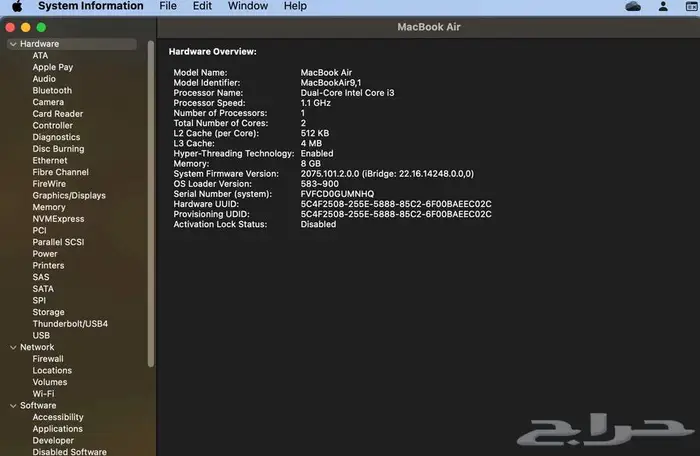This screenshot has height=456, width=700.
Task: Select Network in the sidebar
Action: point(37,347)
